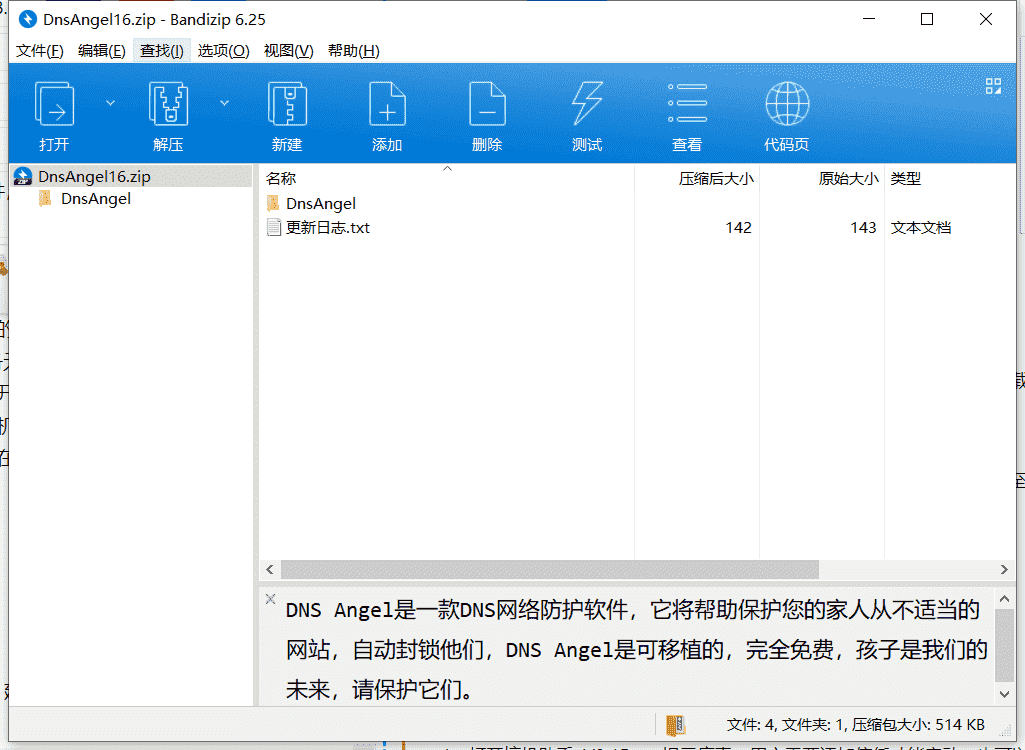Expand the dropdown arrow next to 打开
The width and height of the screenshot is (1025, 750).
[110, 103]
